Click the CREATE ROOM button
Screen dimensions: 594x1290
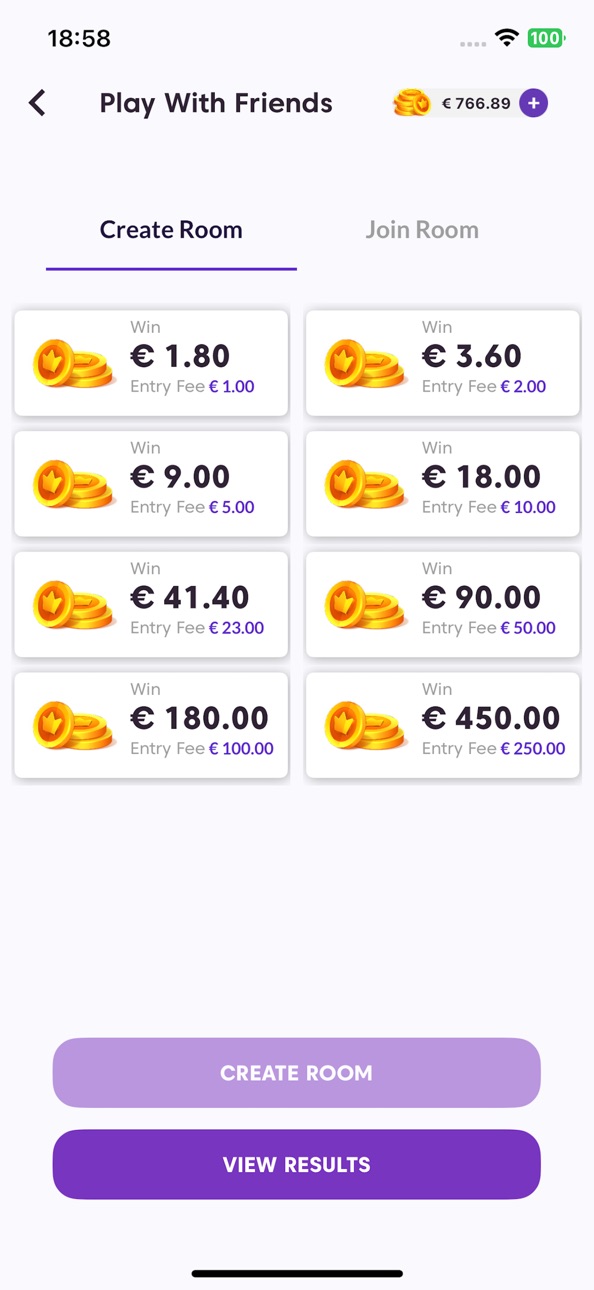click(297, 1073)
